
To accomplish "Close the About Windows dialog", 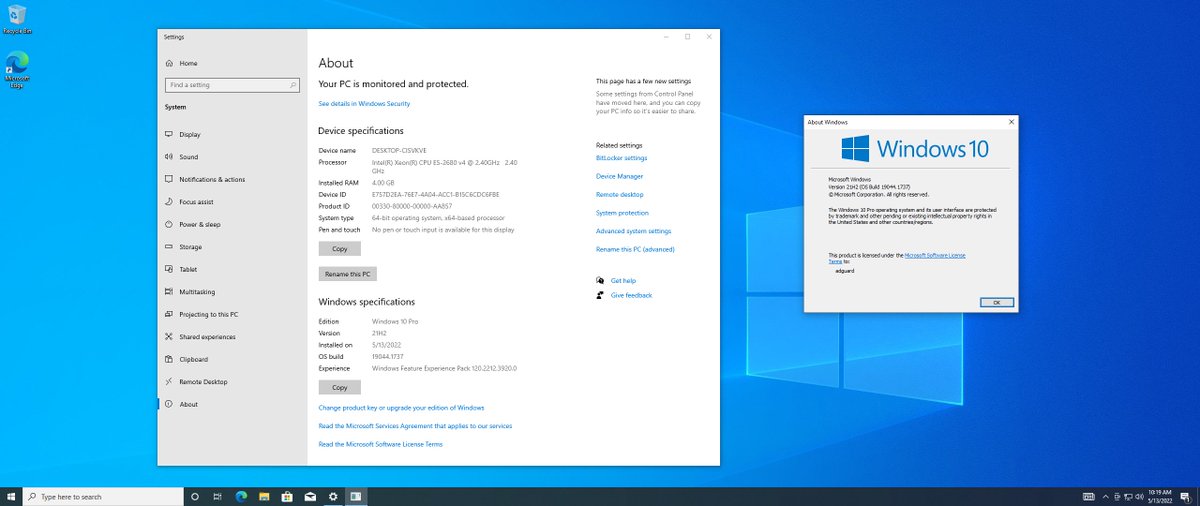I will [x=1012, y=122].
